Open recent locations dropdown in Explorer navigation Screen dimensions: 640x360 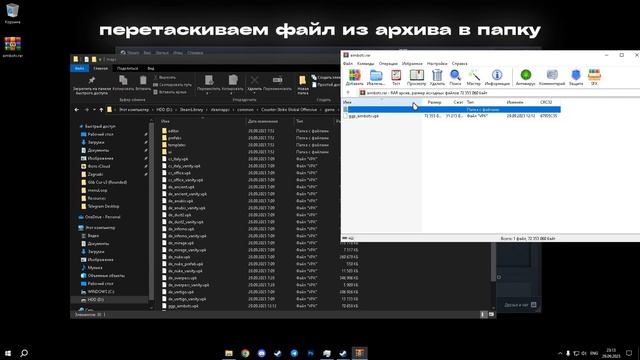point(94,110)
